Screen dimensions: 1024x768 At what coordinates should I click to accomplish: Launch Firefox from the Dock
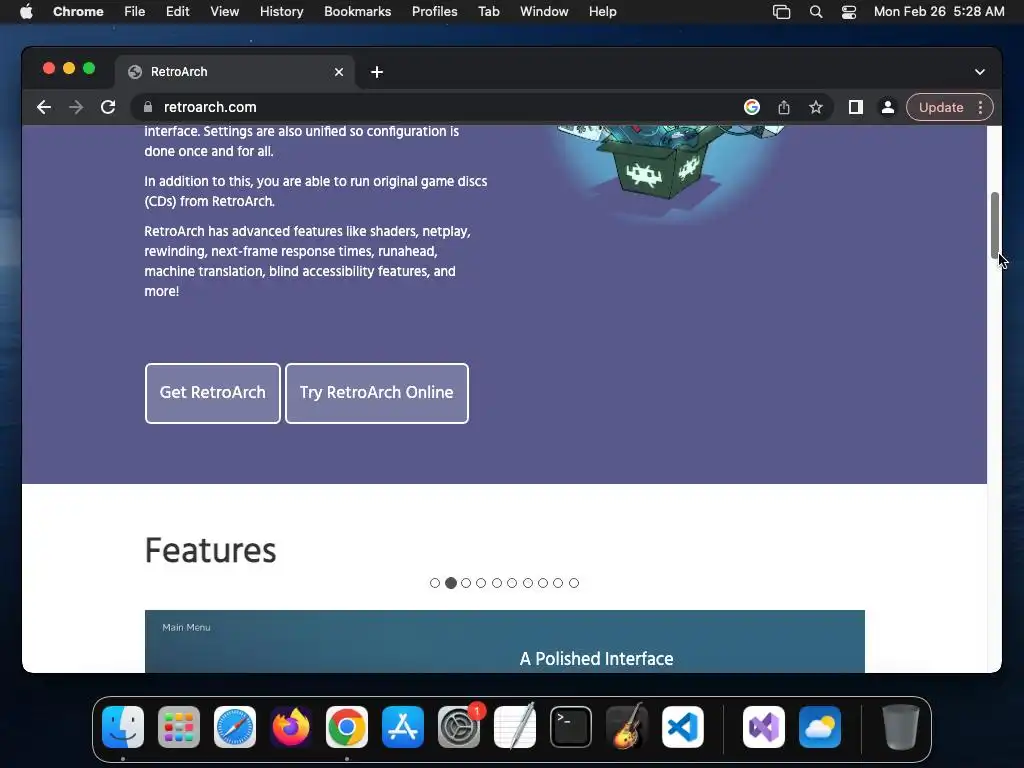point(291,727)
